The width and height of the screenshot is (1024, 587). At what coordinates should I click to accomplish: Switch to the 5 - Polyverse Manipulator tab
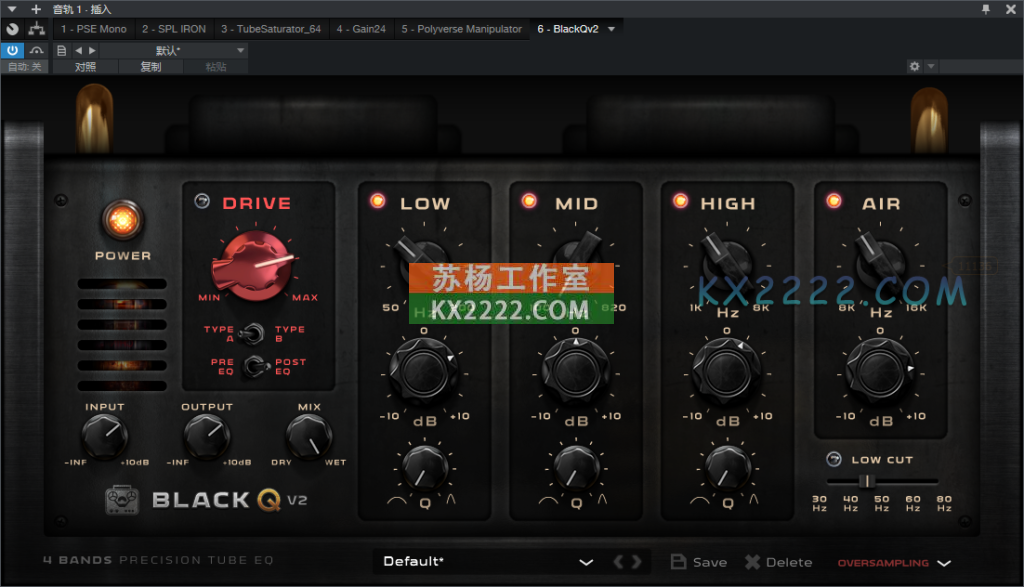[x=461, y=29]
